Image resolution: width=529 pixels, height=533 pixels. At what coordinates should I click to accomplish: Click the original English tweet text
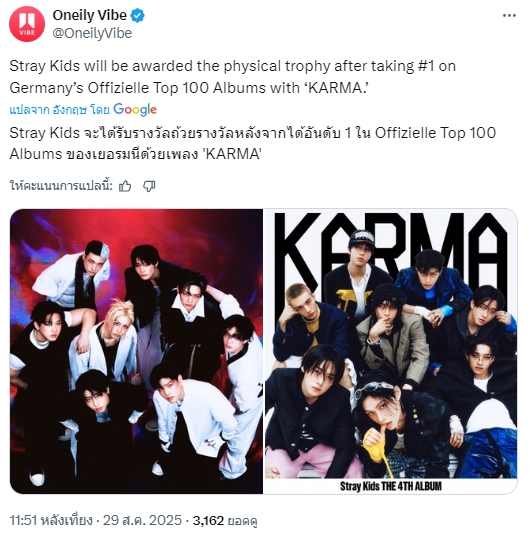point(233,77)
